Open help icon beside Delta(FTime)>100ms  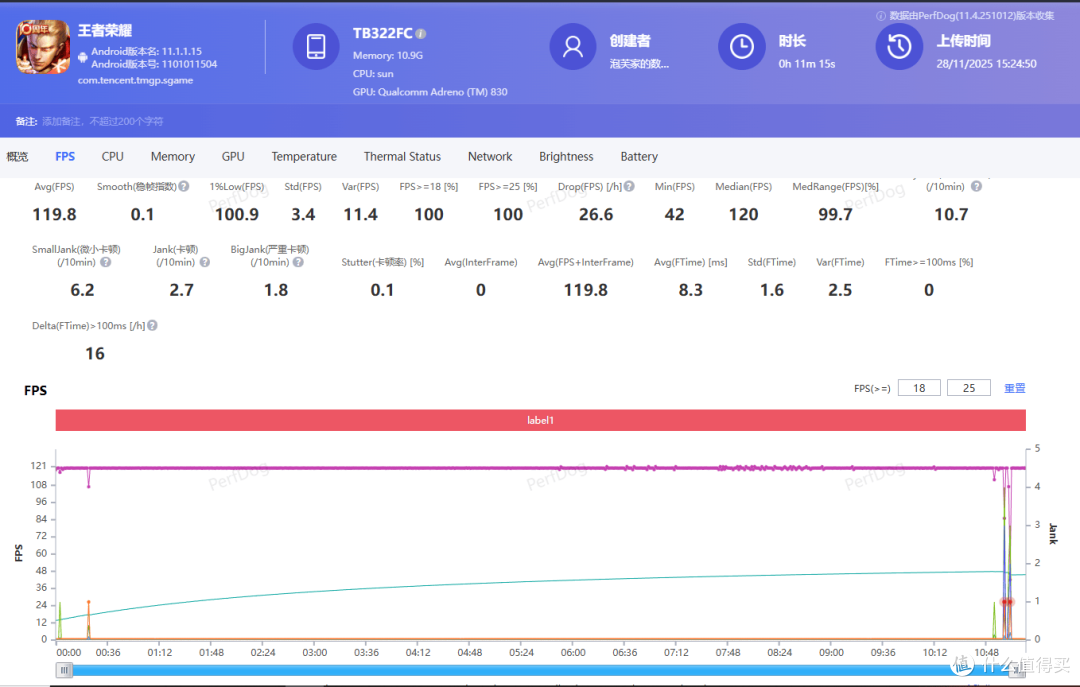pyautogui.click(x=152, y=325)
